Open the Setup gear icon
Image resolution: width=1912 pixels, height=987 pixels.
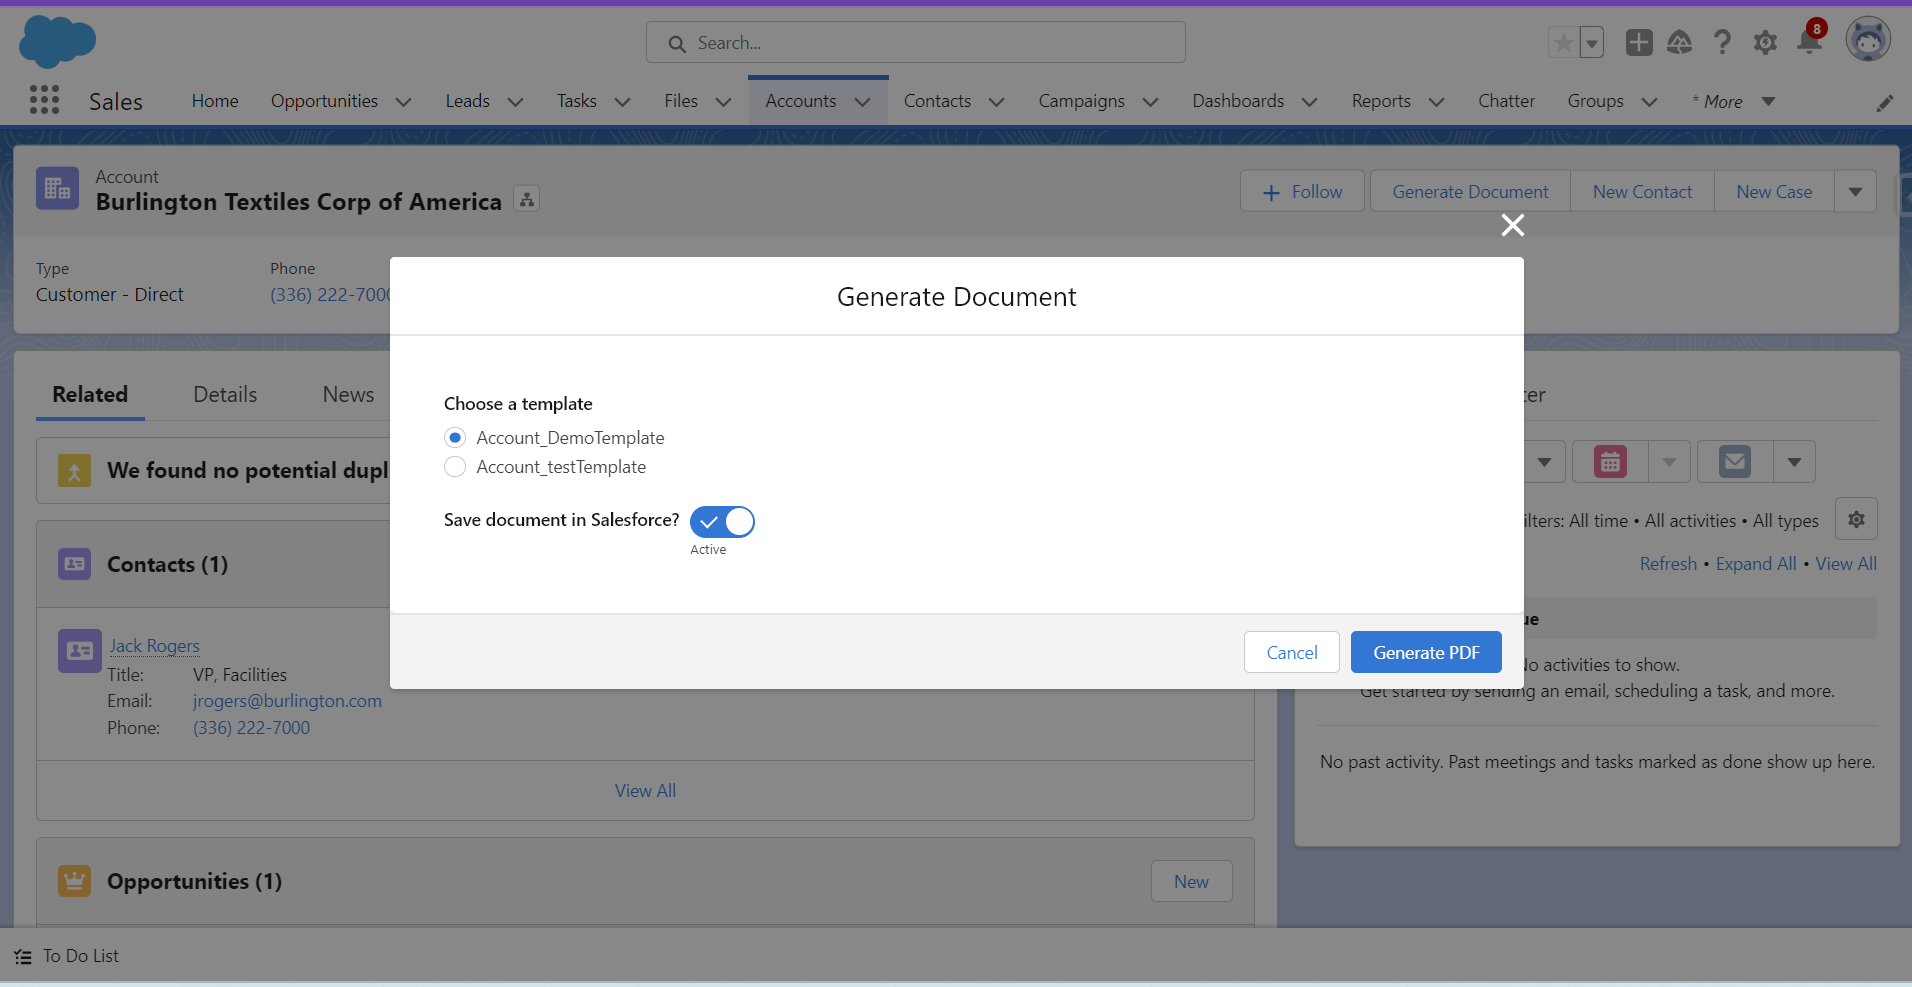[1765, 42]
